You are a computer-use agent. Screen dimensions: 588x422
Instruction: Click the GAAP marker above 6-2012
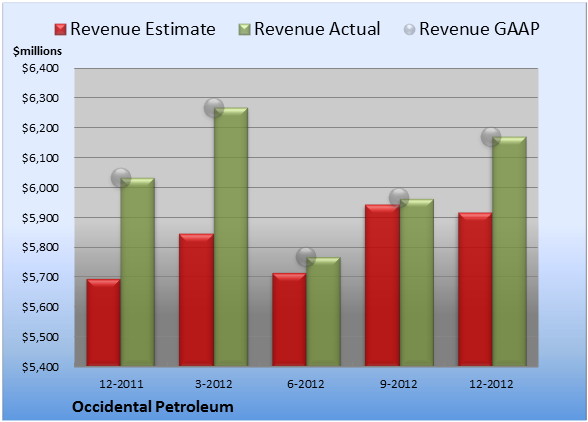point(306,257)
